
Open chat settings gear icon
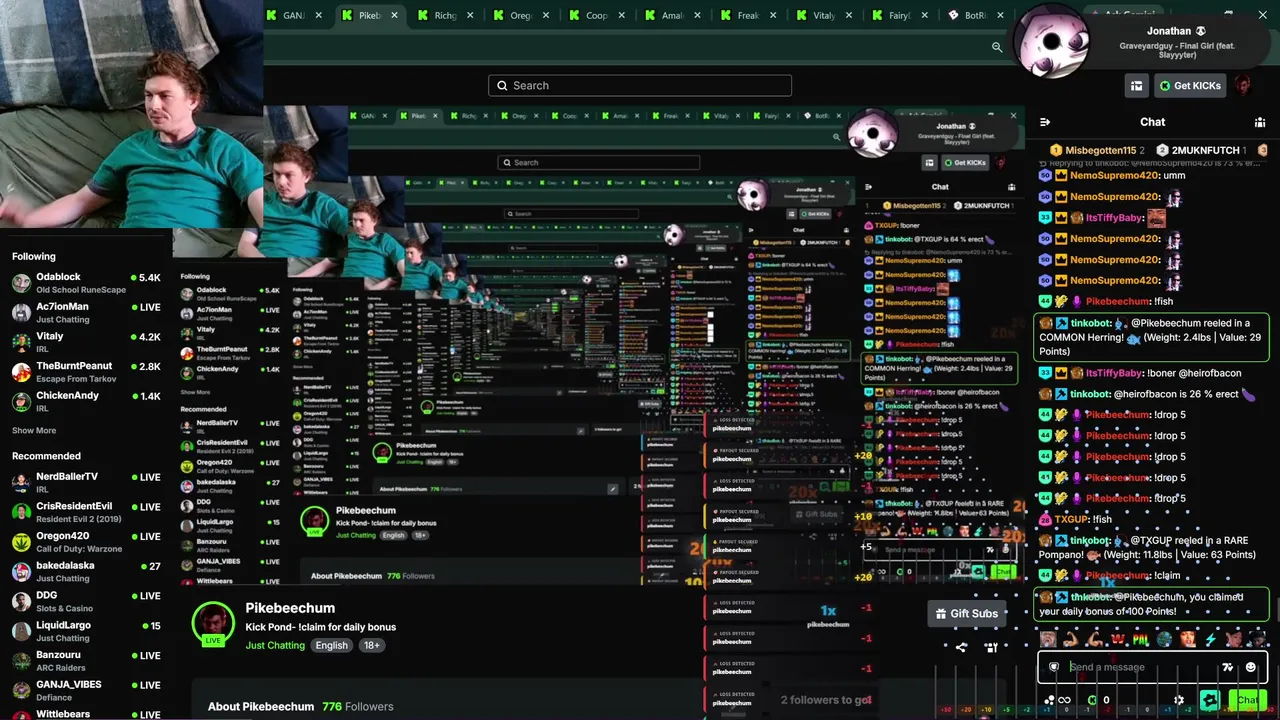click(x=1179, y=700)
